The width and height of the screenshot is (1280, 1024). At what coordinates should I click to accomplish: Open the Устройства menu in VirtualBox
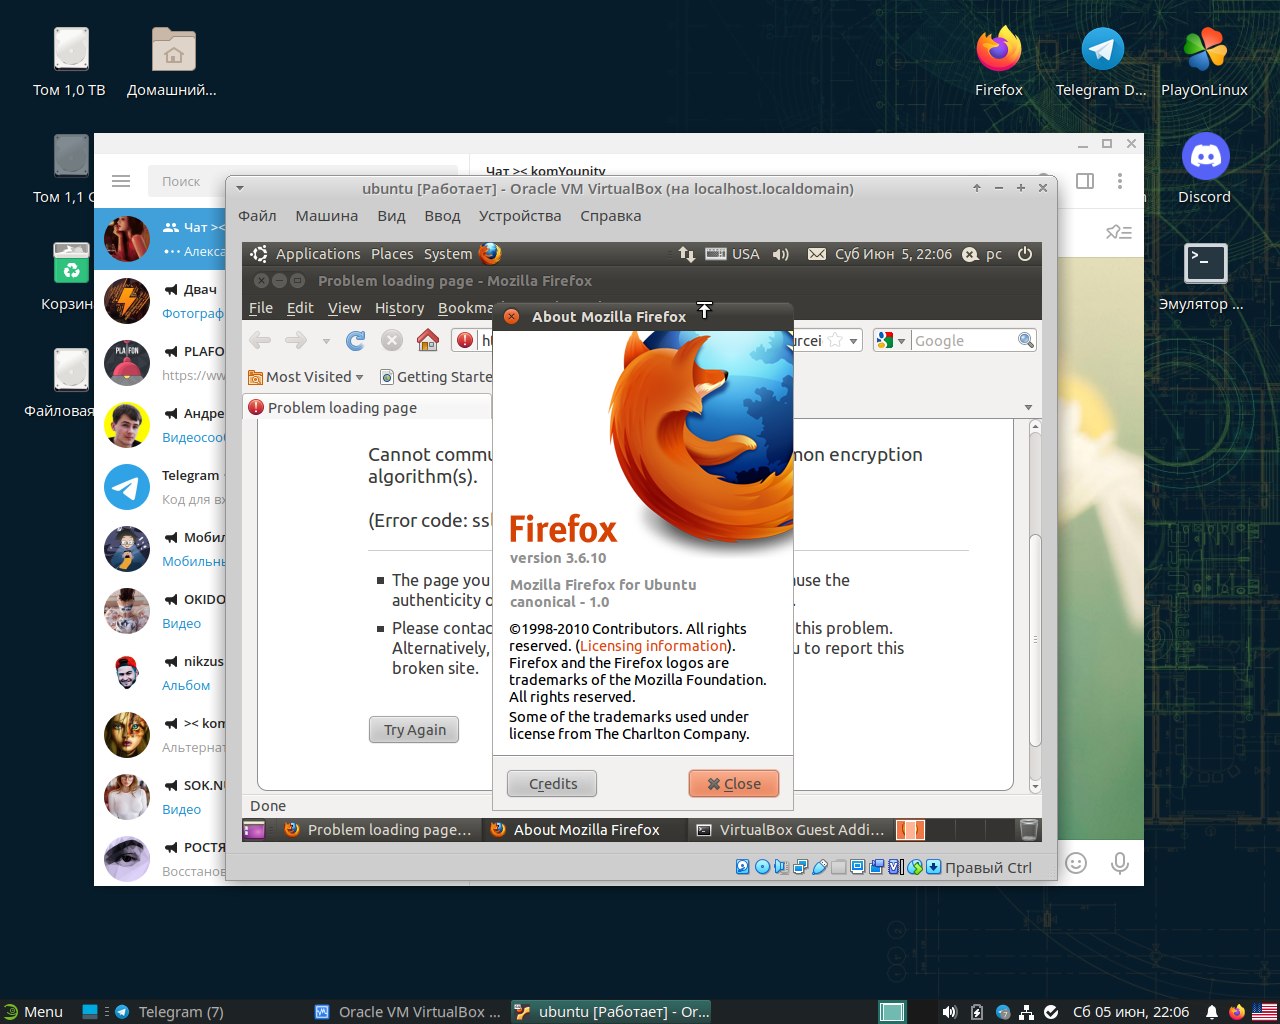pos(520,216)
